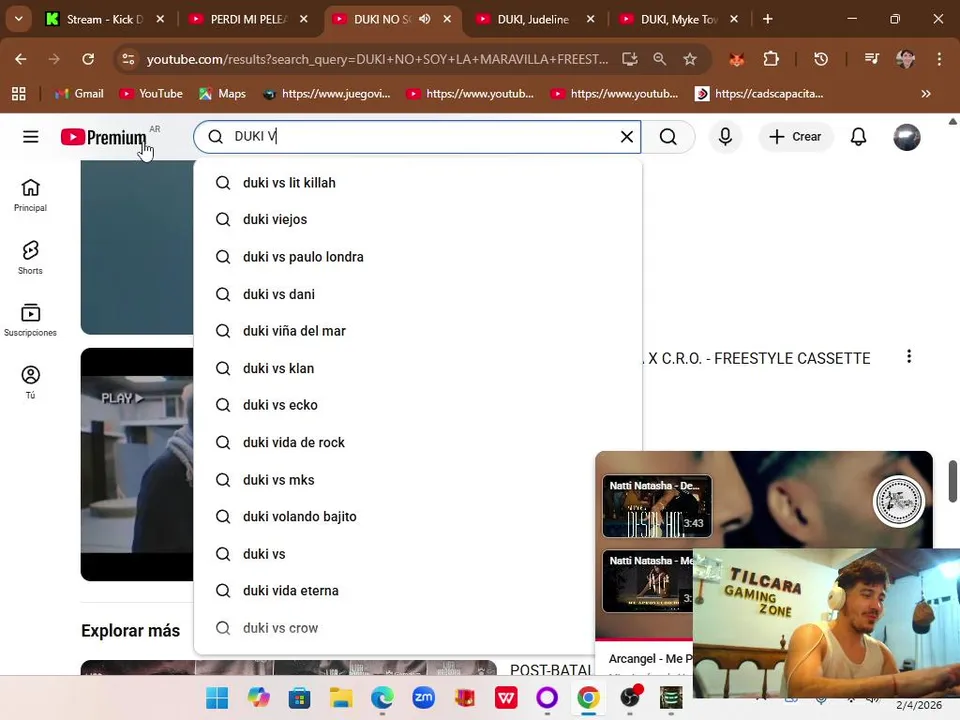The image size is (960, 720).
Task: Open notifications bell
Action: point(858,137)
